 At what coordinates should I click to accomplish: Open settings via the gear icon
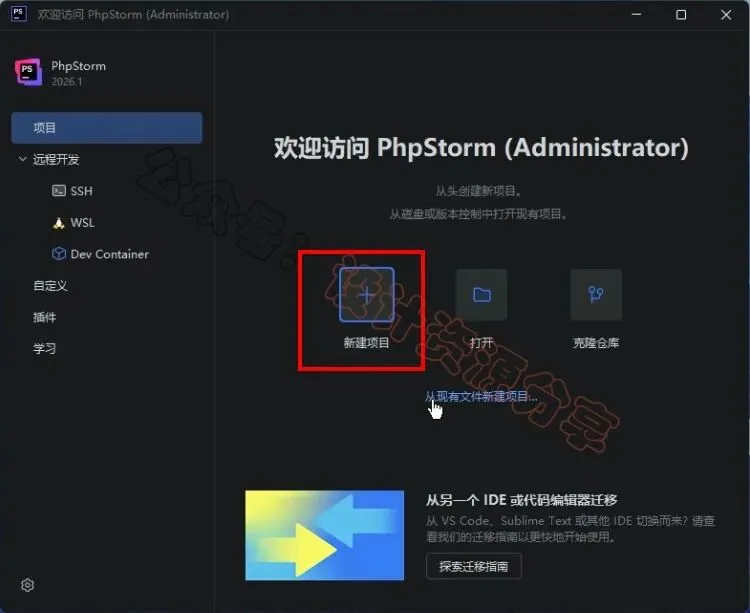(x=27, y=585)
